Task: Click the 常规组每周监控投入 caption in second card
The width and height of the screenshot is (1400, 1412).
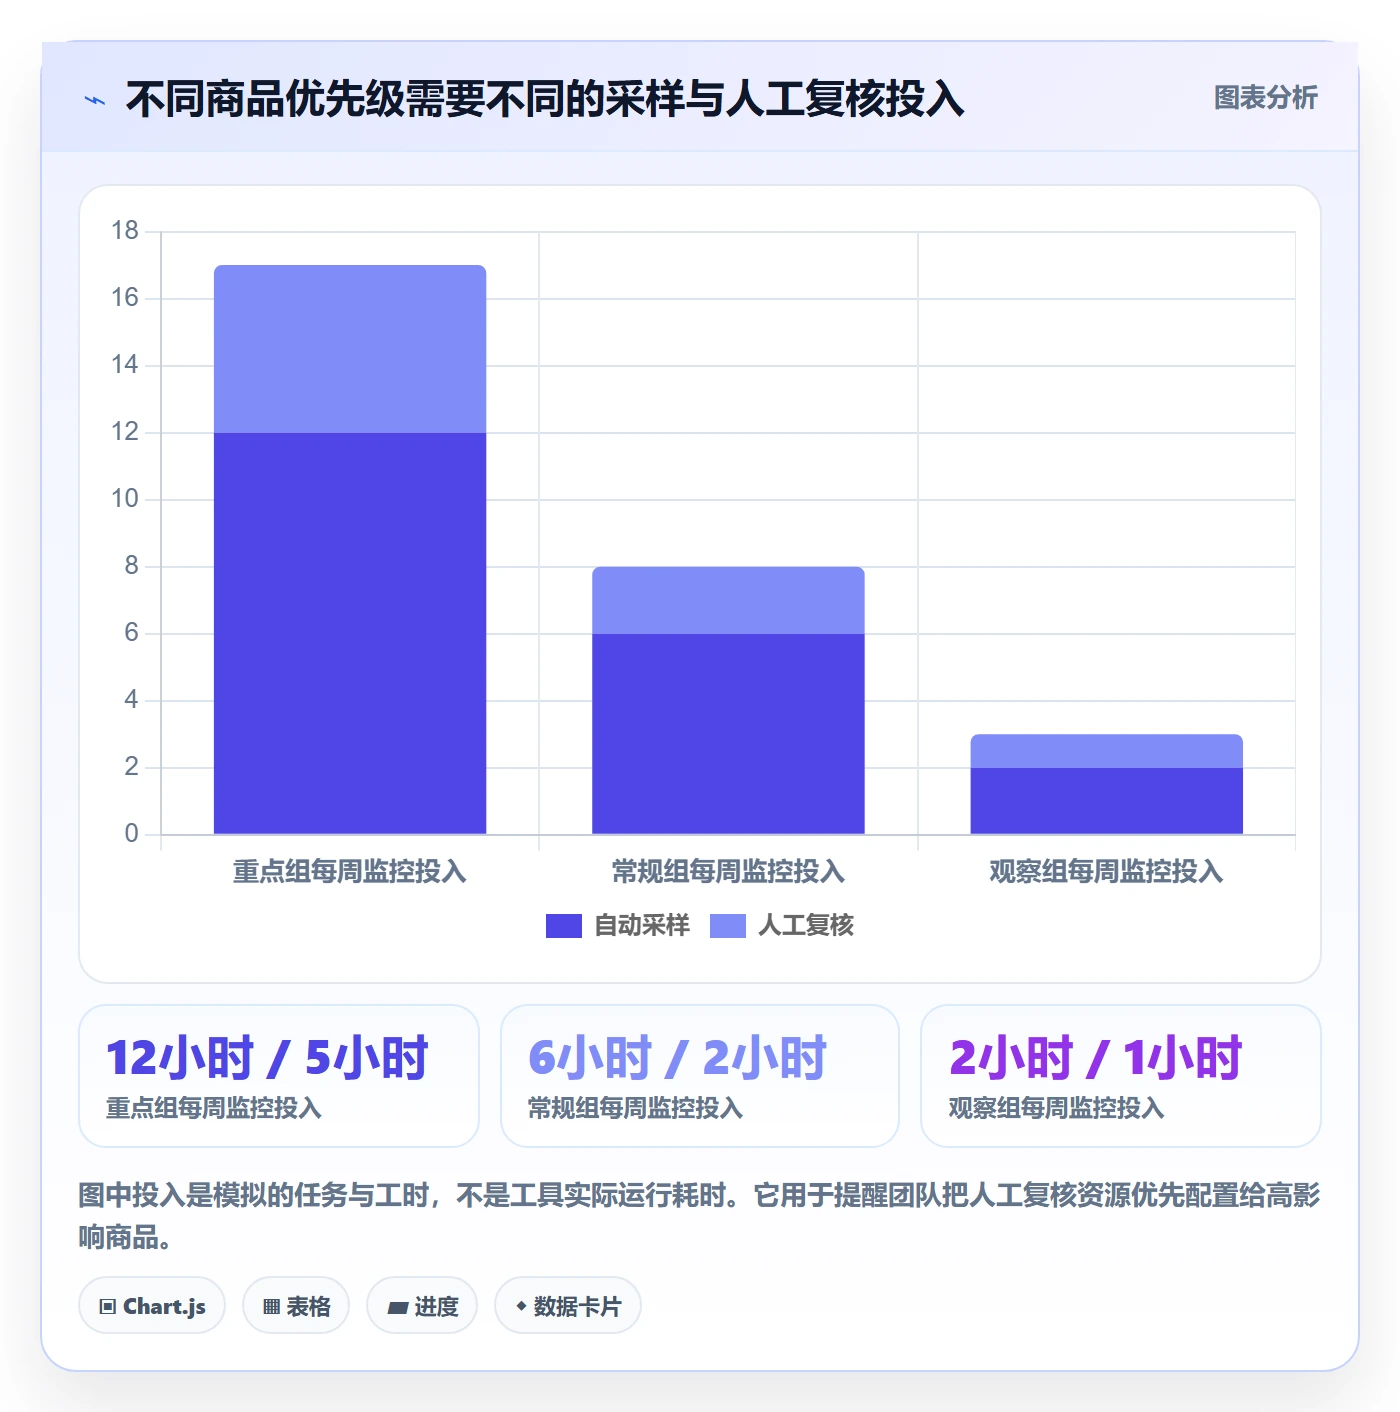Action: pyautogui.click(x=635, y=1109)
